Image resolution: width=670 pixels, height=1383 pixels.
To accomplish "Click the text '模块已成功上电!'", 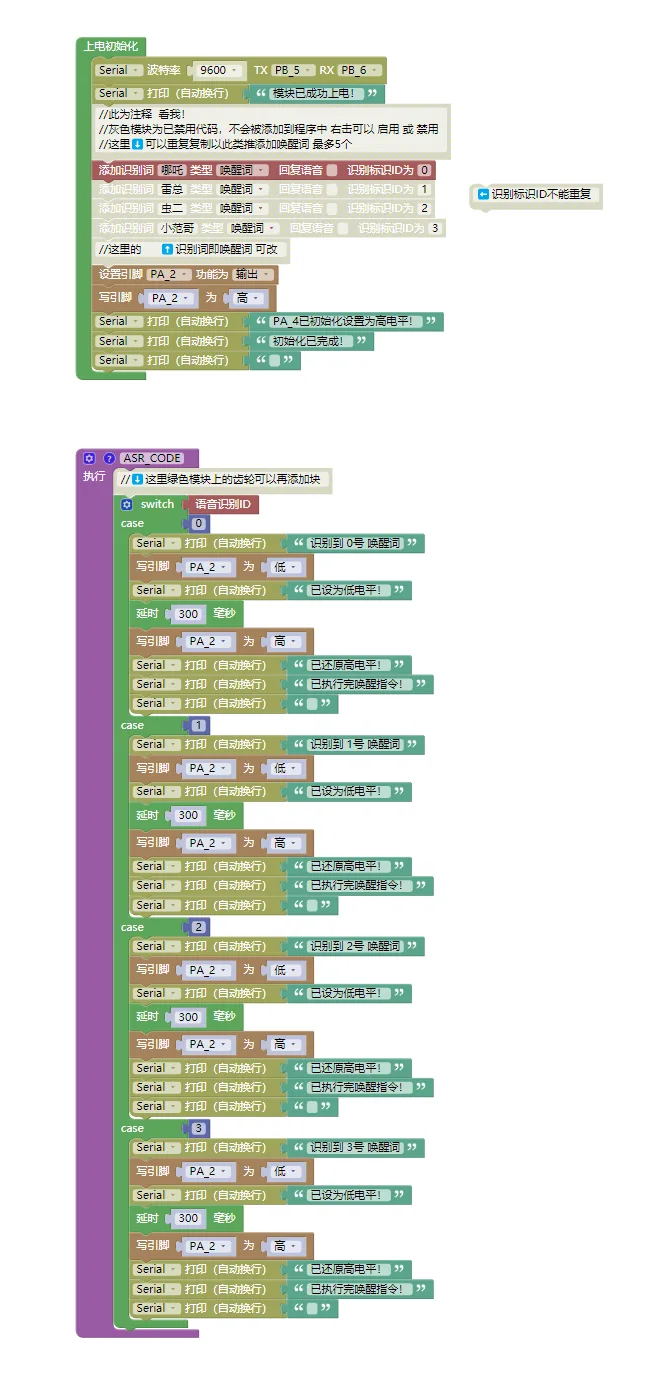I will pos(318,93).
